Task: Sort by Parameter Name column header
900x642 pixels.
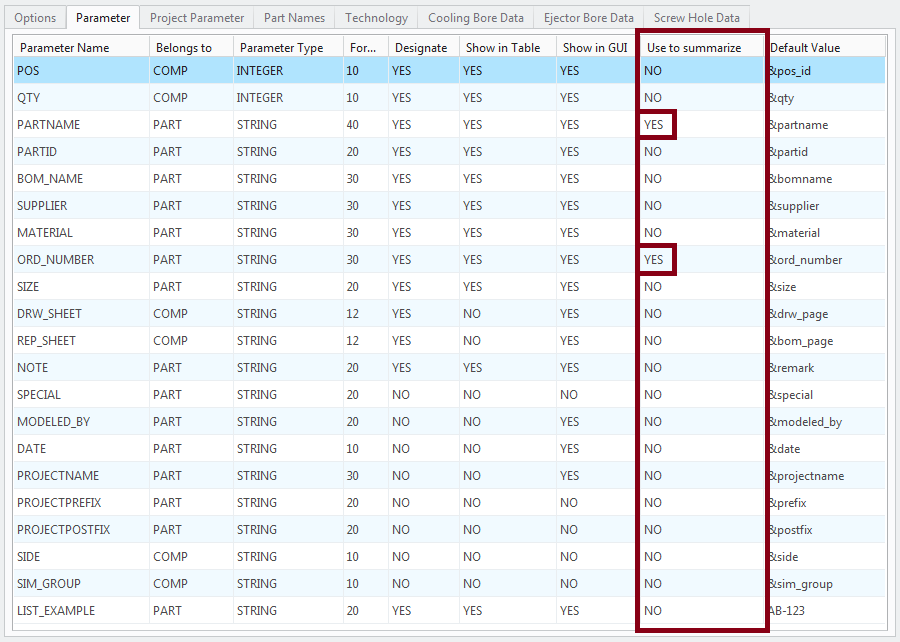Action: pyautogui.click(x=78, y=47)
